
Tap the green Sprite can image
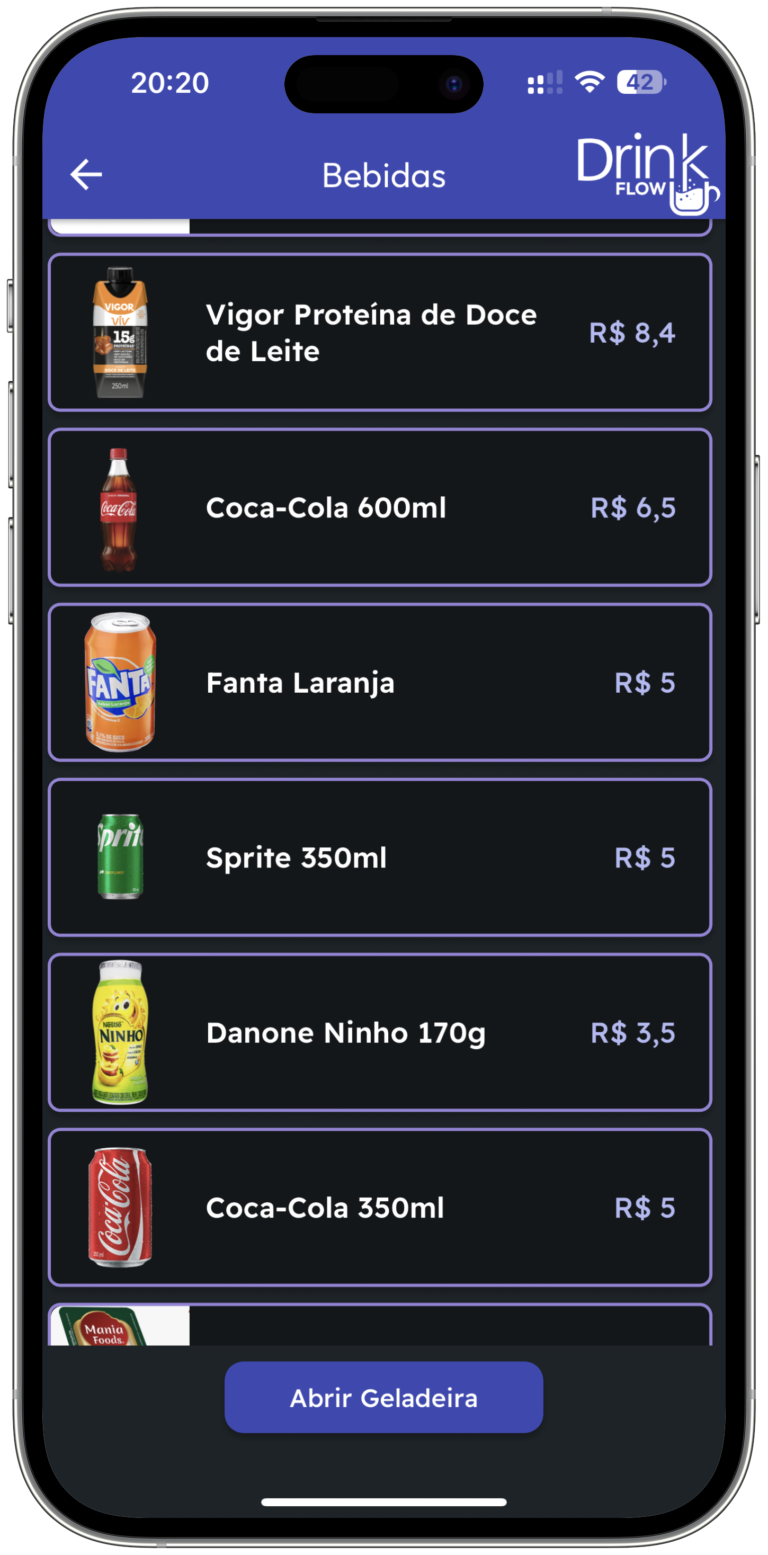[x=120, y=857]
